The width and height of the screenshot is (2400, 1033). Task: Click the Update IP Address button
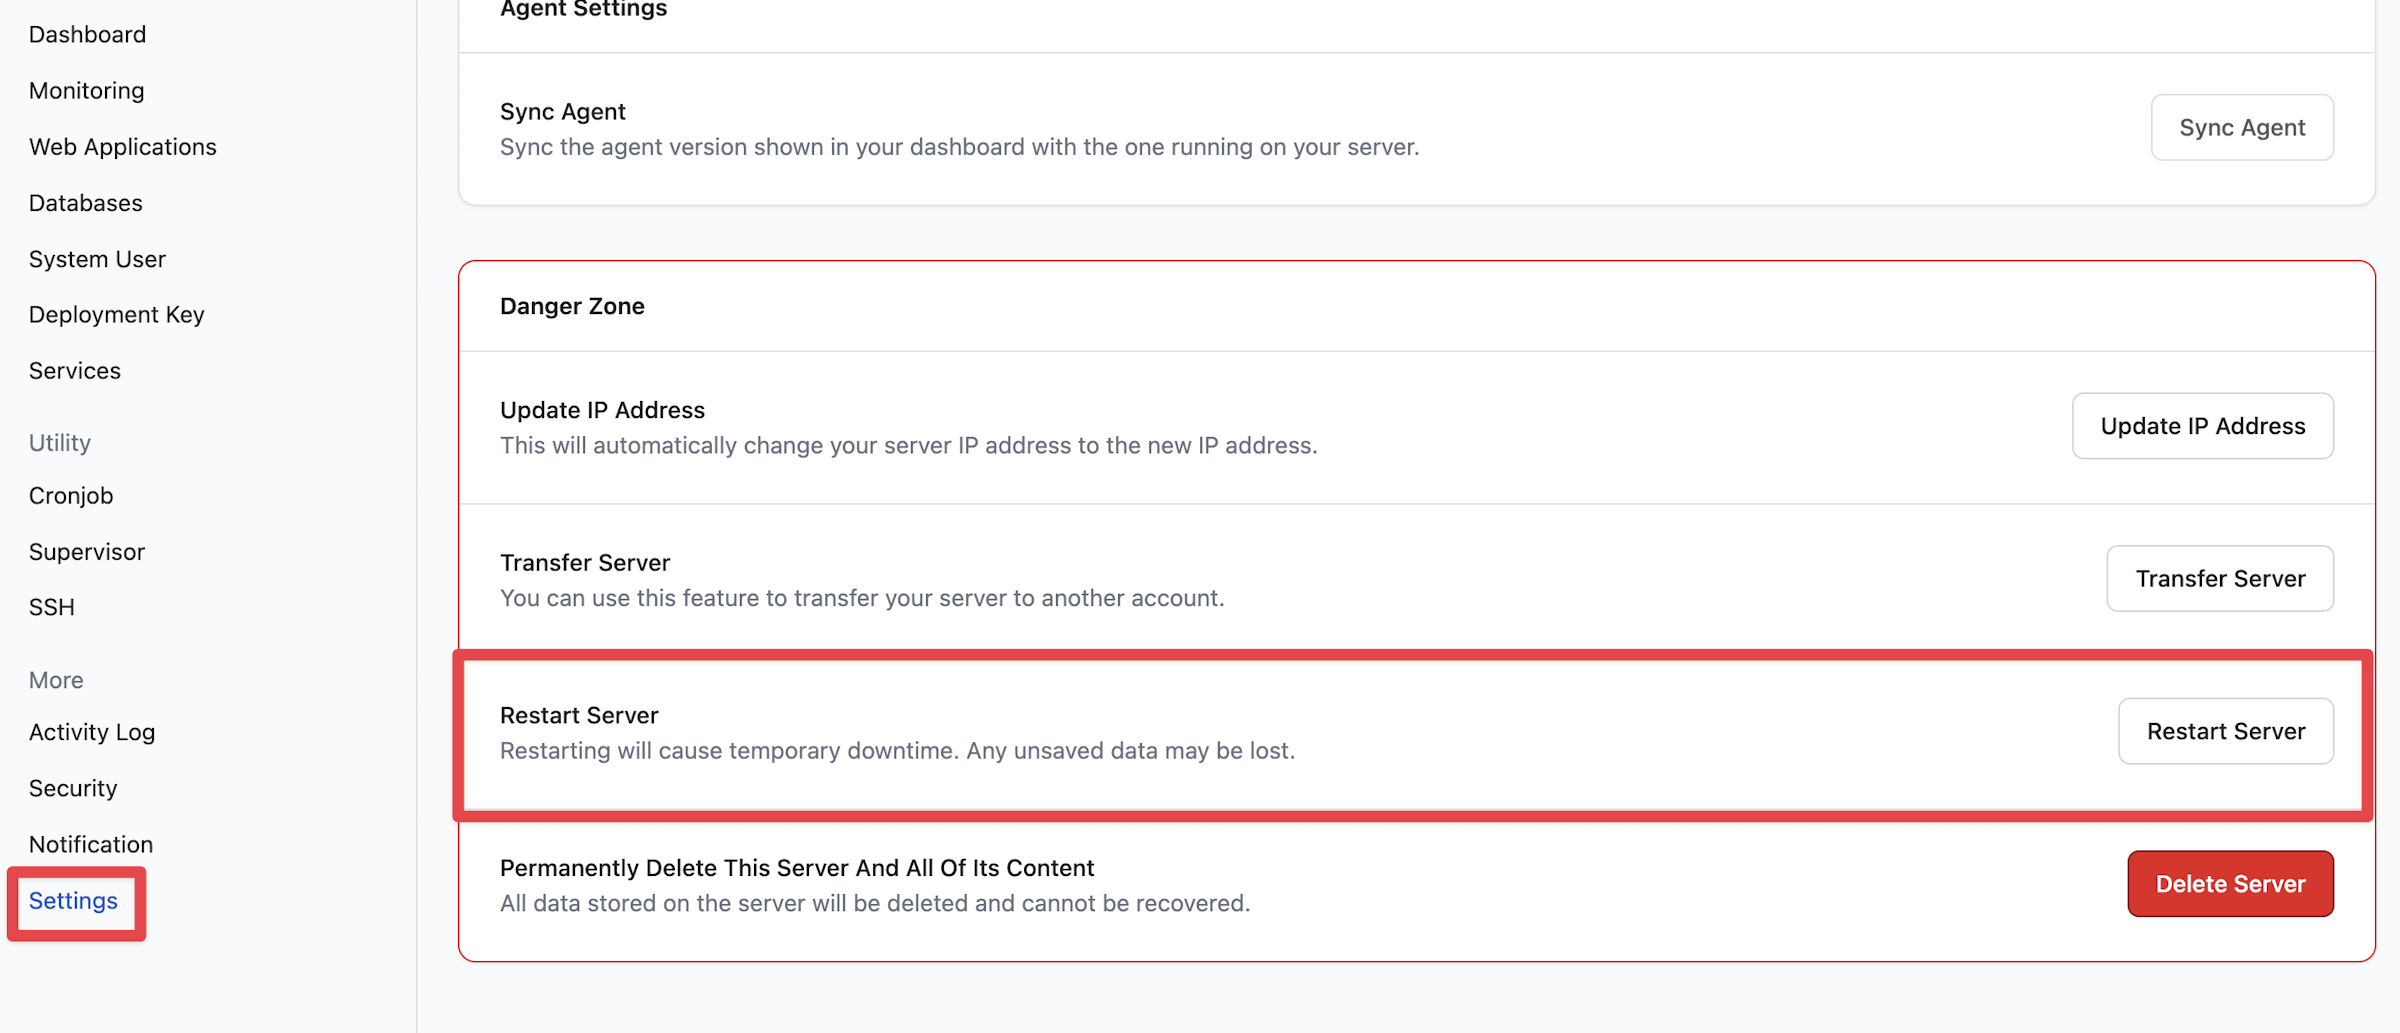pyautogui.click(x=2202, y=426)
